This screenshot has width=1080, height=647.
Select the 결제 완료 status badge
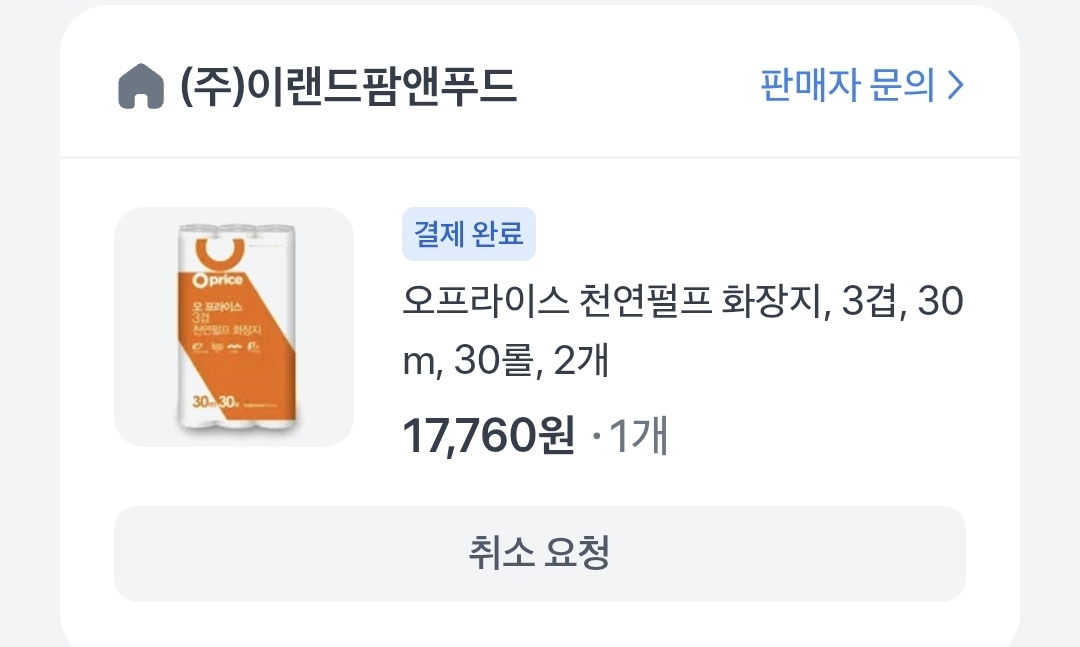coord(468,234)
